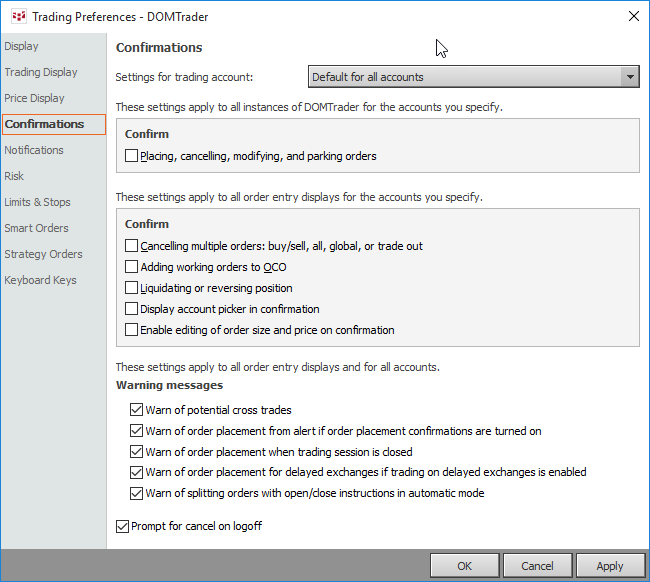The height and width of the screenshot is (582, 650).
Task: Disable Warn of potential cross trades
Action: 137,410
